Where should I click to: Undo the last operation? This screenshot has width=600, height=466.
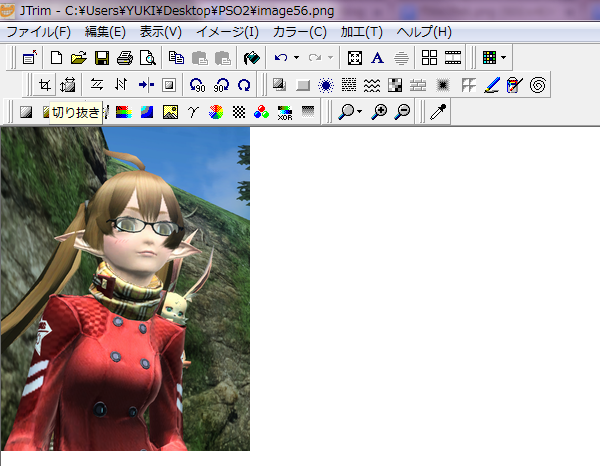point(281,58)
